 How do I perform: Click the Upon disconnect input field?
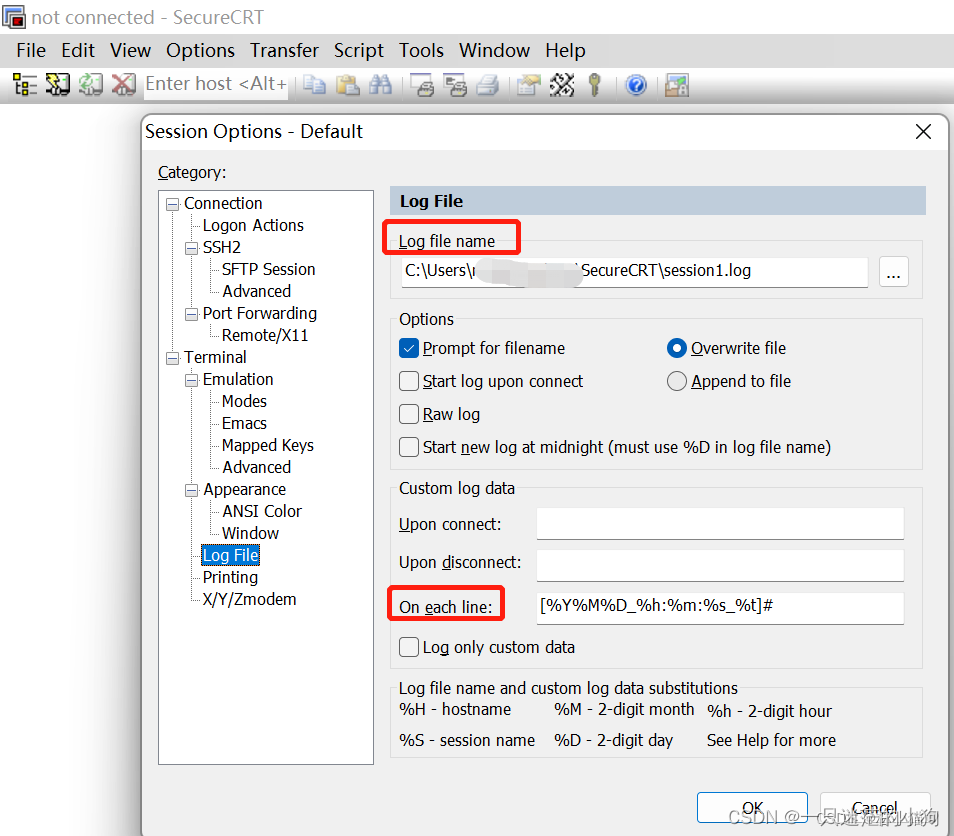point(720,565)
